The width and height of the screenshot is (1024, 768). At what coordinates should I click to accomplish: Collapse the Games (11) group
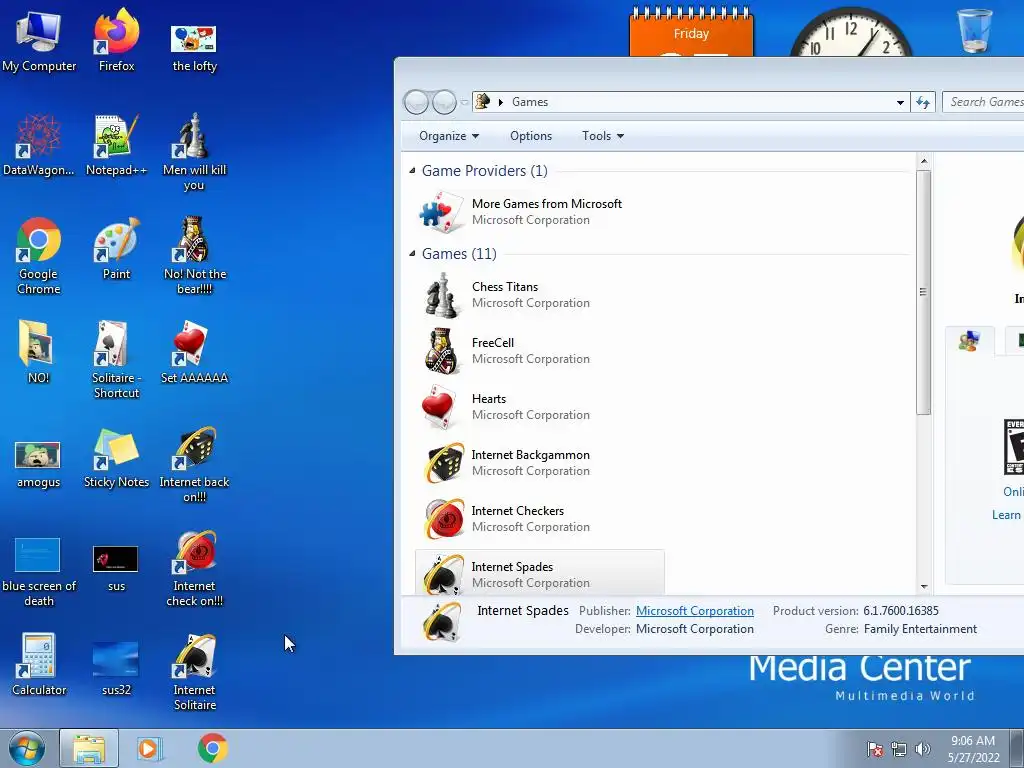[412, 253]
